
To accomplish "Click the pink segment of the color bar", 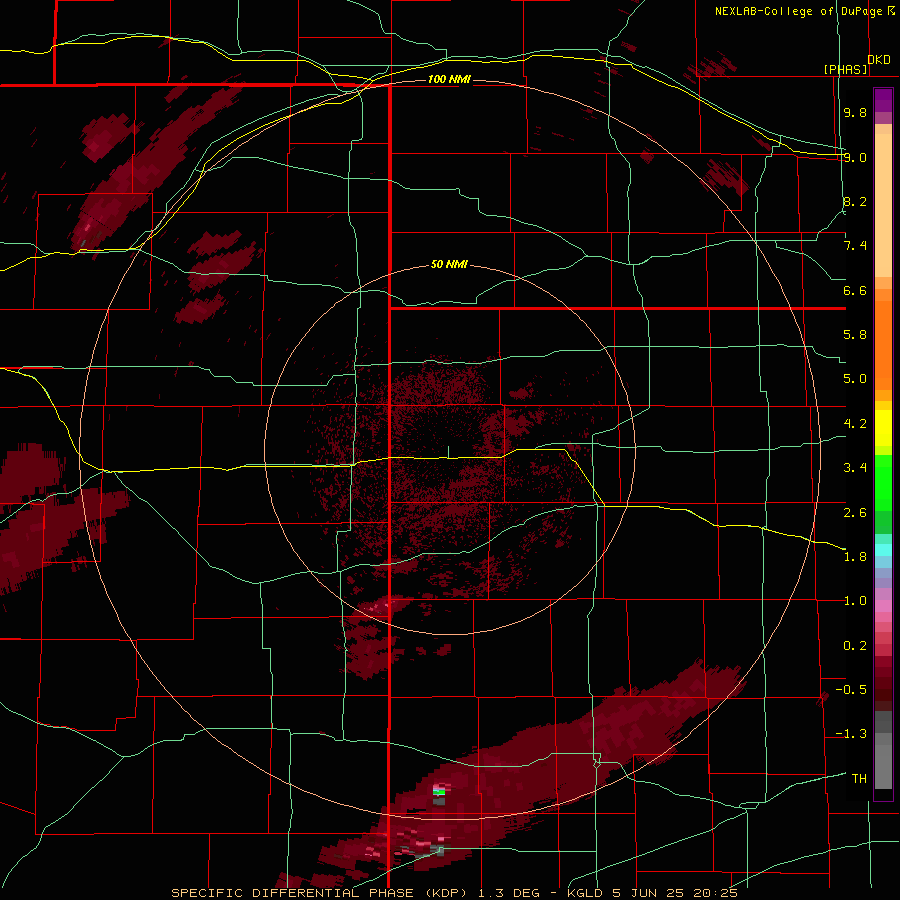I will coord(883,606).
